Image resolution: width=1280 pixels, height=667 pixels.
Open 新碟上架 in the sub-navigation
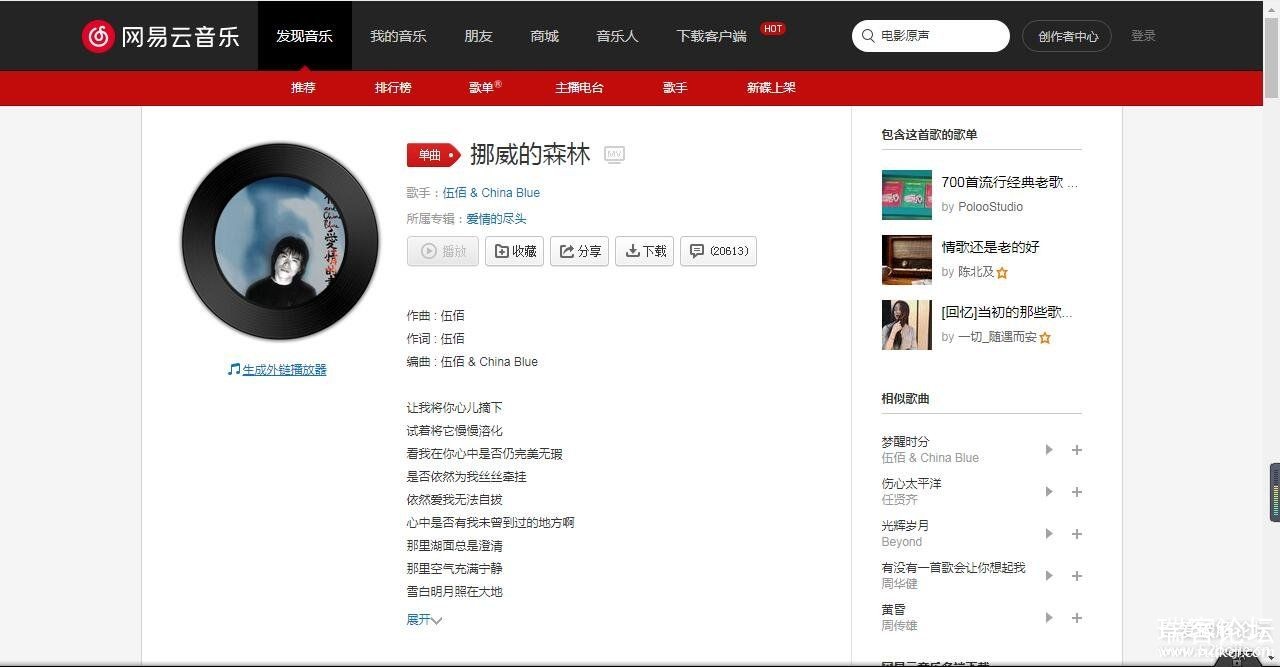pyautogui.click(x=771, y=88)
